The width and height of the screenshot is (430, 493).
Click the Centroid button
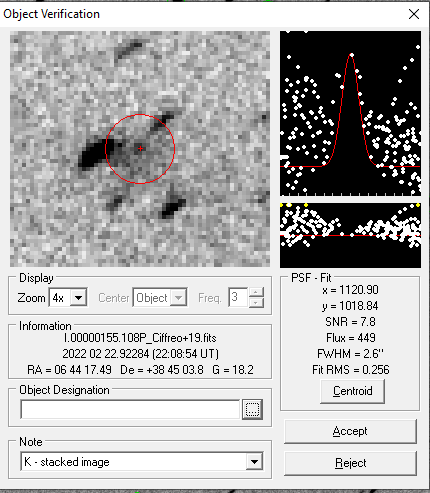352,391
